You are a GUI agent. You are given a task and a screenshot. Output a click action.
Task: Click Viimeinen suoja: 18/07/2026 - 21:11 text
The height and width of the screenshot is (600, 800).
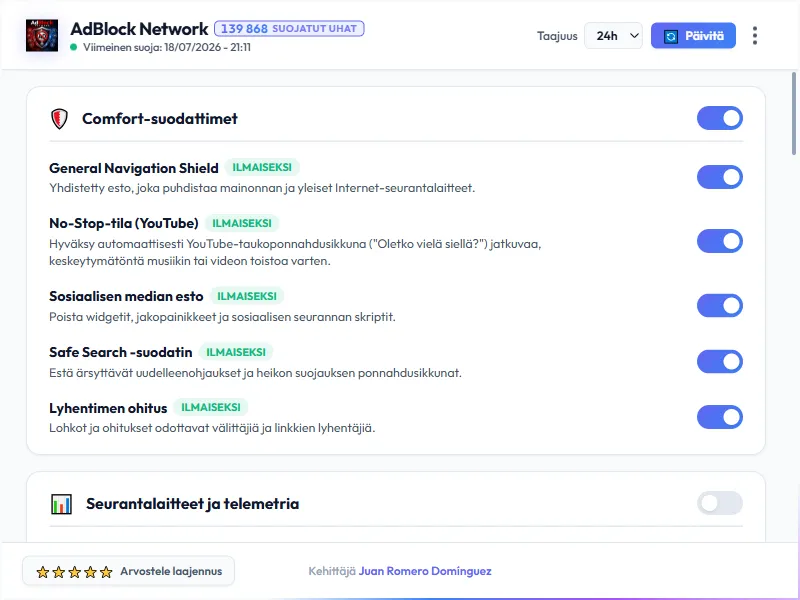coord(167,47)
